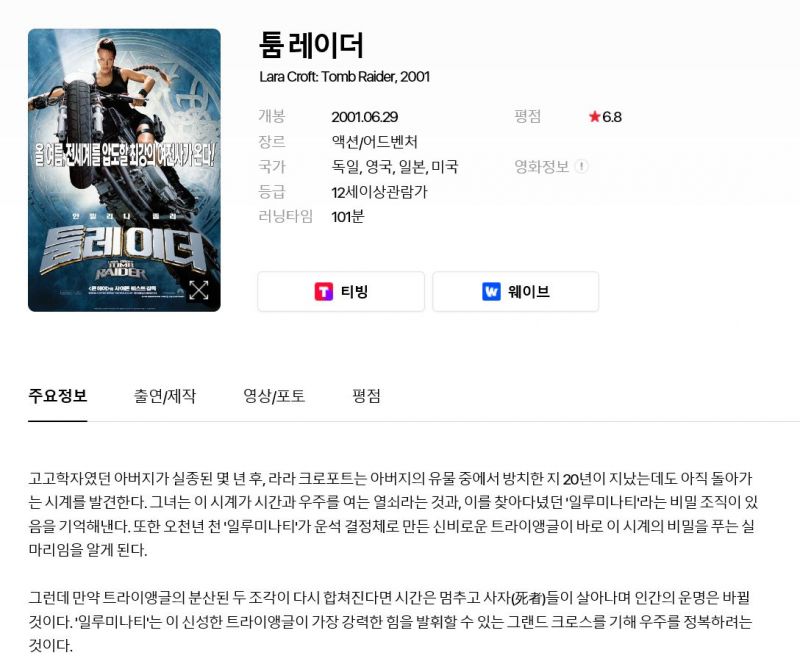Screen dimensions: 800x661
Task: Click the red star rating icon
Action: click(x=594, y=117)
